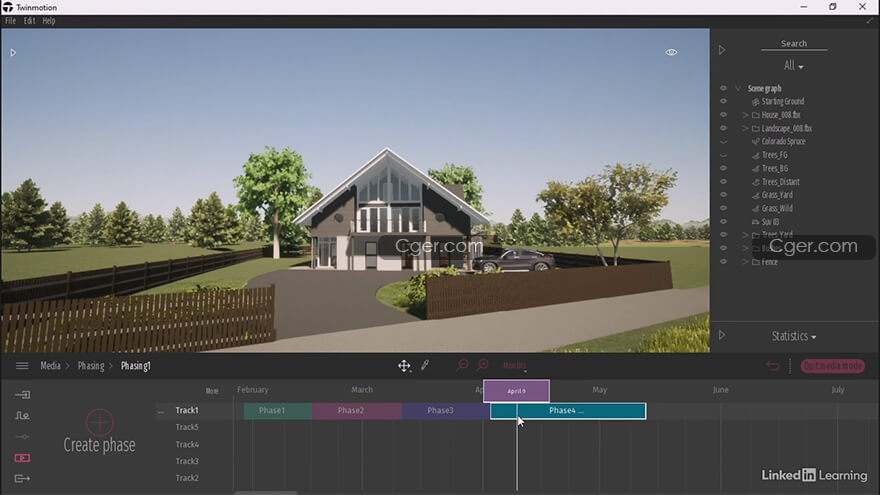Collapse the right panel with the arrow beside Search
The height and width of the screenshot is (495, 880).
click(x=722, y=50)
